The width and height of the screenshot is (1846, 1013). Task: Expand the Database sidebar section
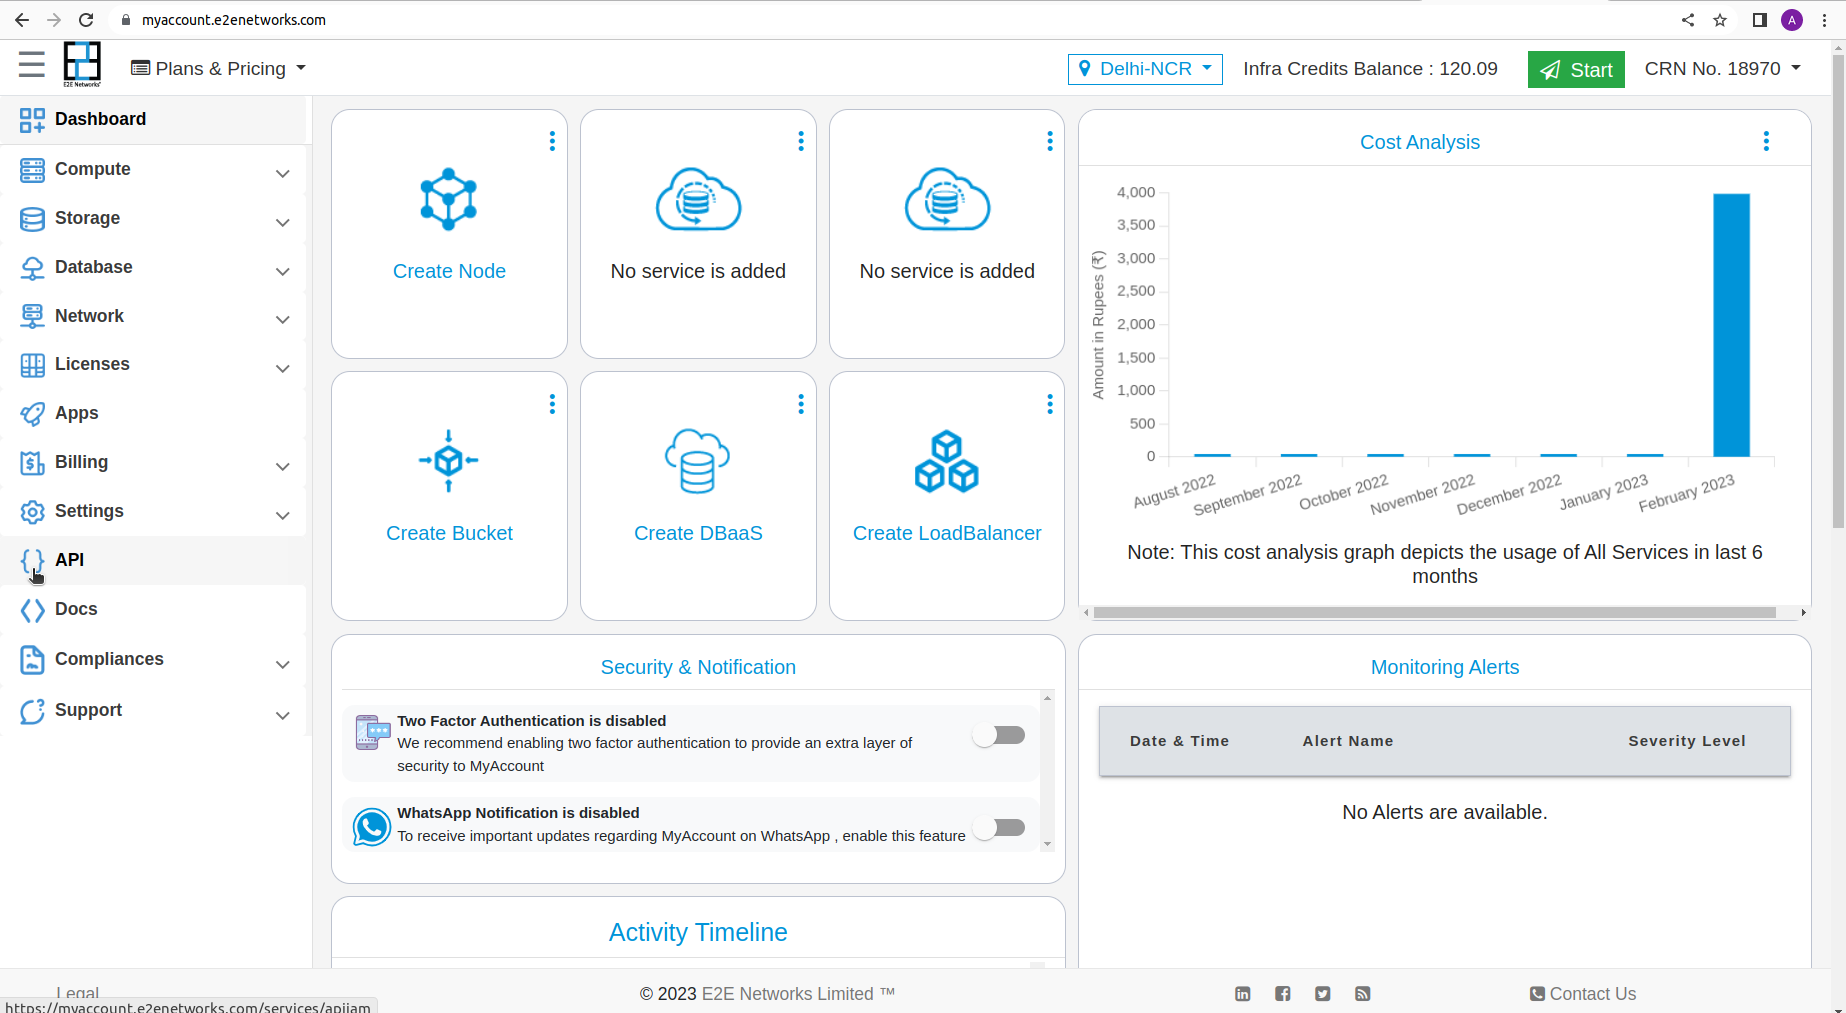154,268
